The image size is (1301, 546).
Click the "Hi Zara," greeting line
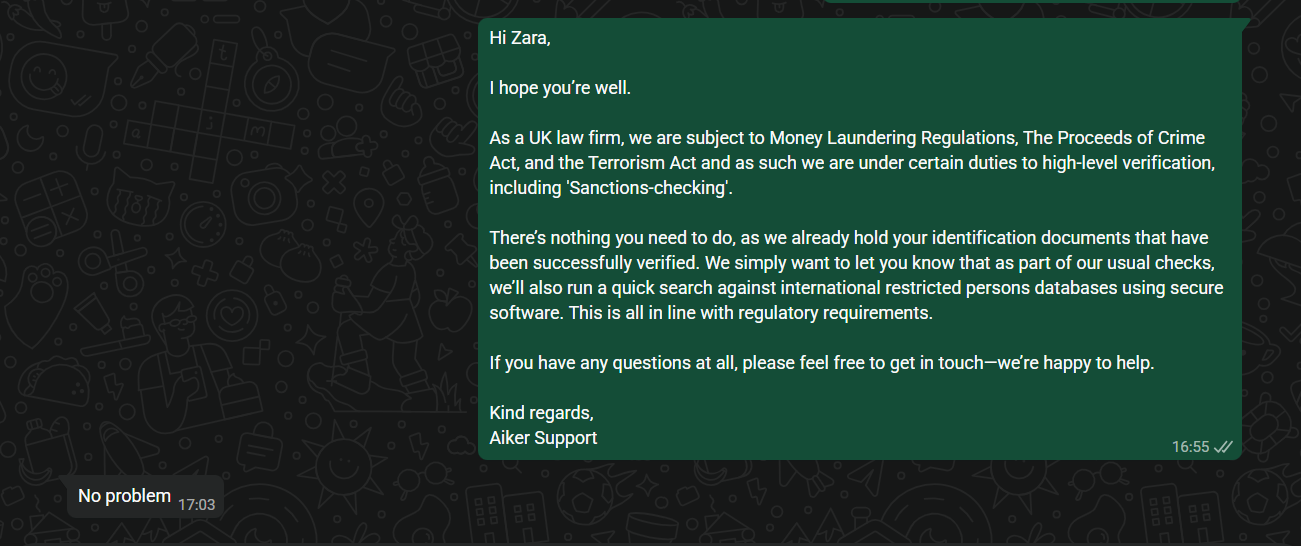(x=520, y=38)
